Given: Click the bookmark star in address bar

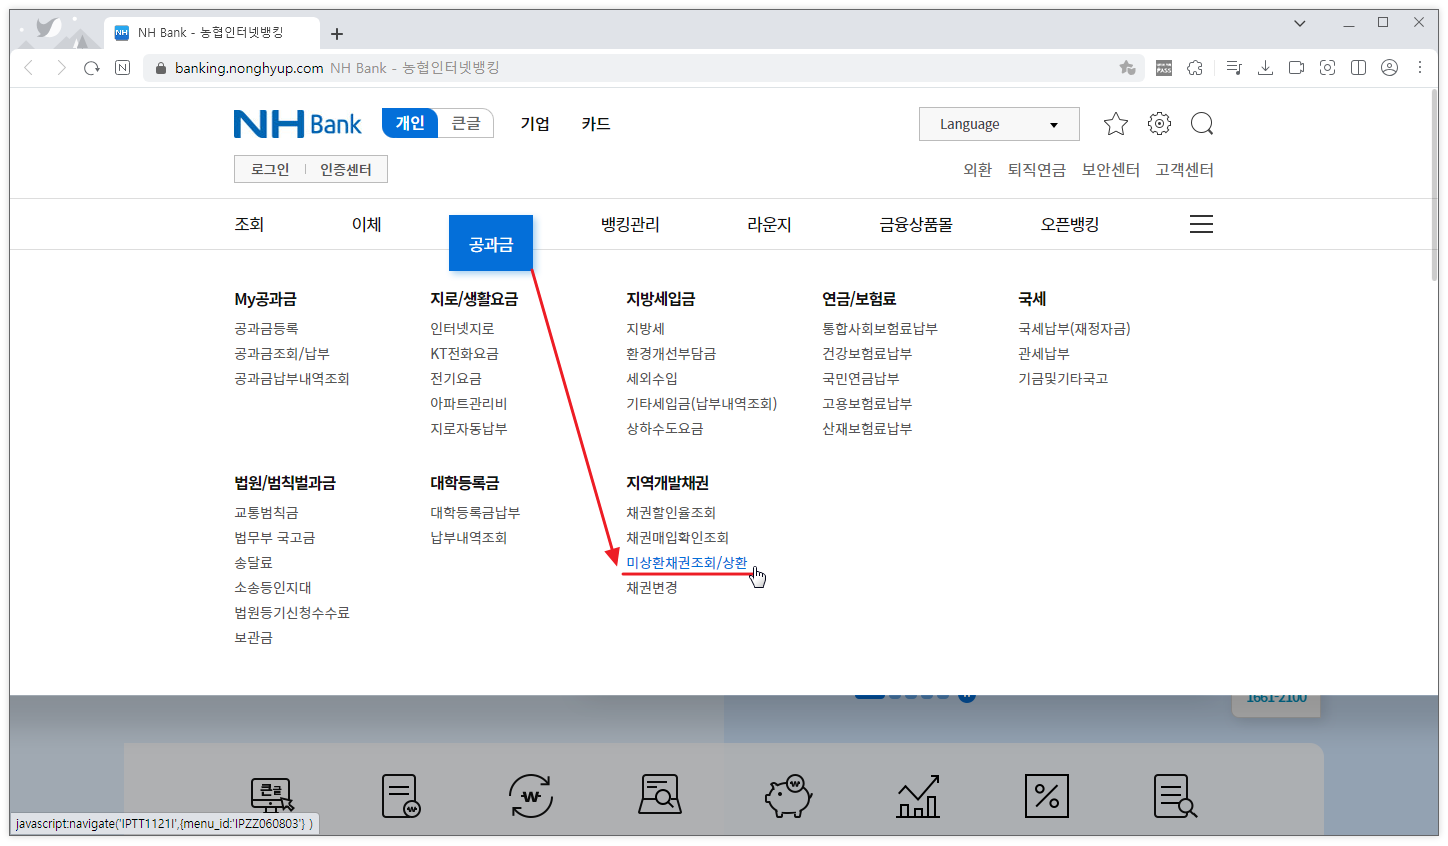Looking at the screenshot, I should tap(1128, 68).
